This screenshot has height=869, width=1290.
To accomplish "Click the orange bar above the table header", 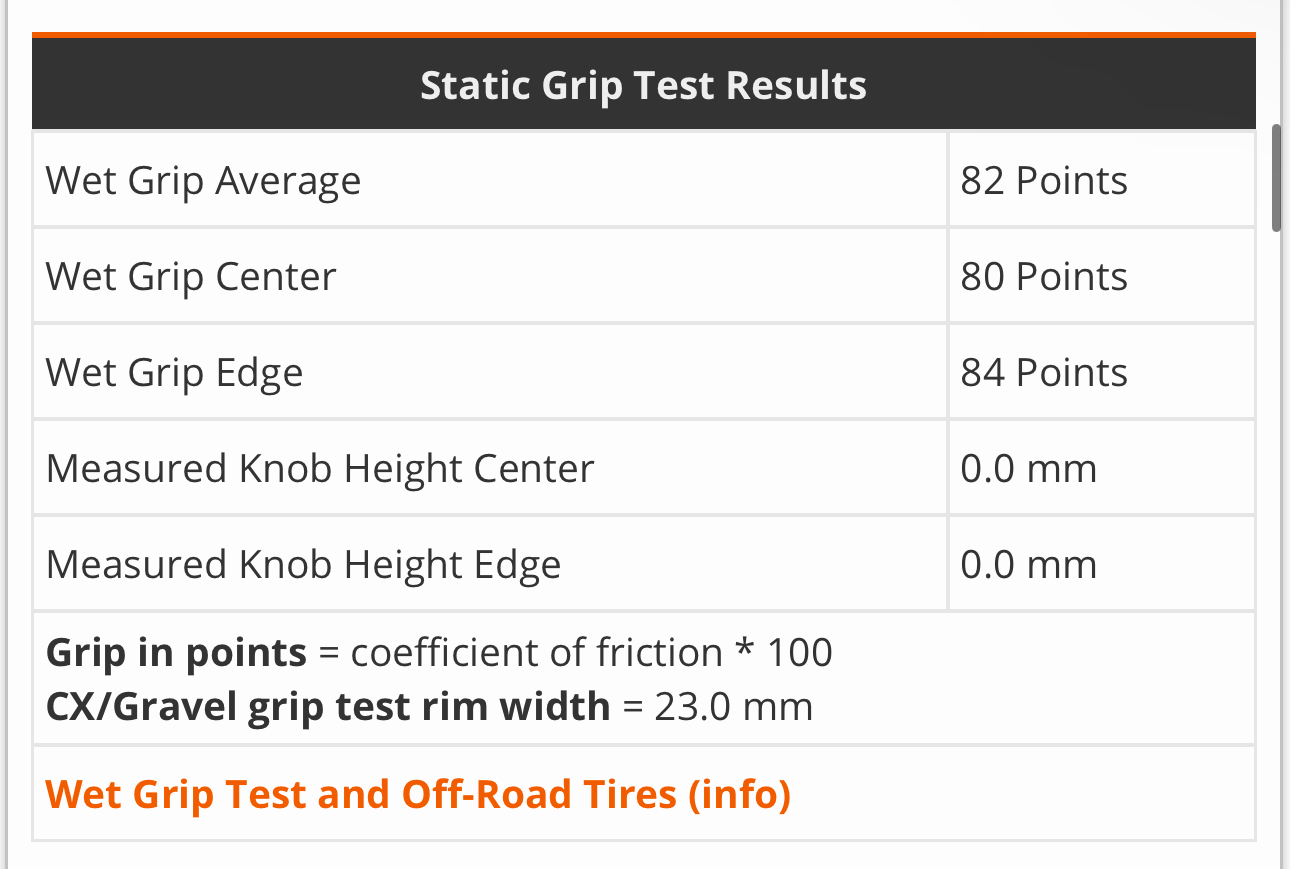I will [x=643, y=35].
